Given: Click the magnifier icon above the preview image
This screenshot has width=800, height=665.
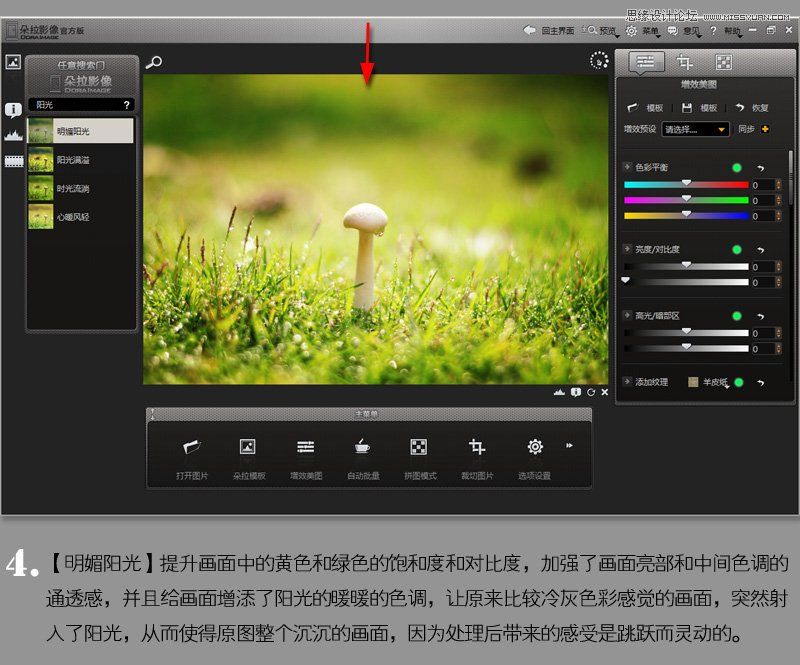Looking at the screenshot, I should [x=152, y=60].
